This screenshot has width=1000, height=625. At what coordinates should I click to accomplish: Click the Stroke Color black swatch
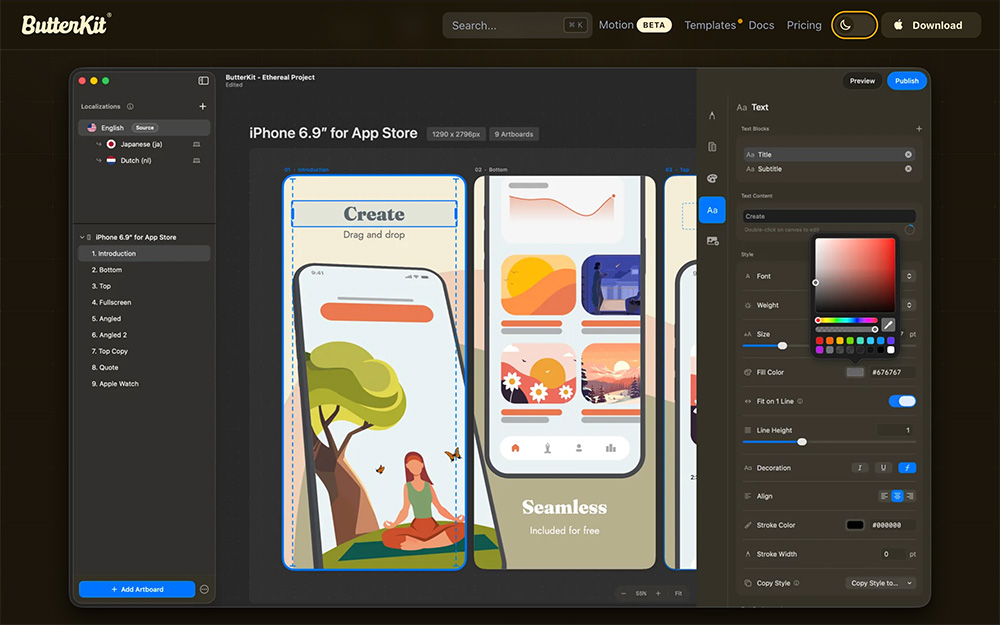point(855,525)
